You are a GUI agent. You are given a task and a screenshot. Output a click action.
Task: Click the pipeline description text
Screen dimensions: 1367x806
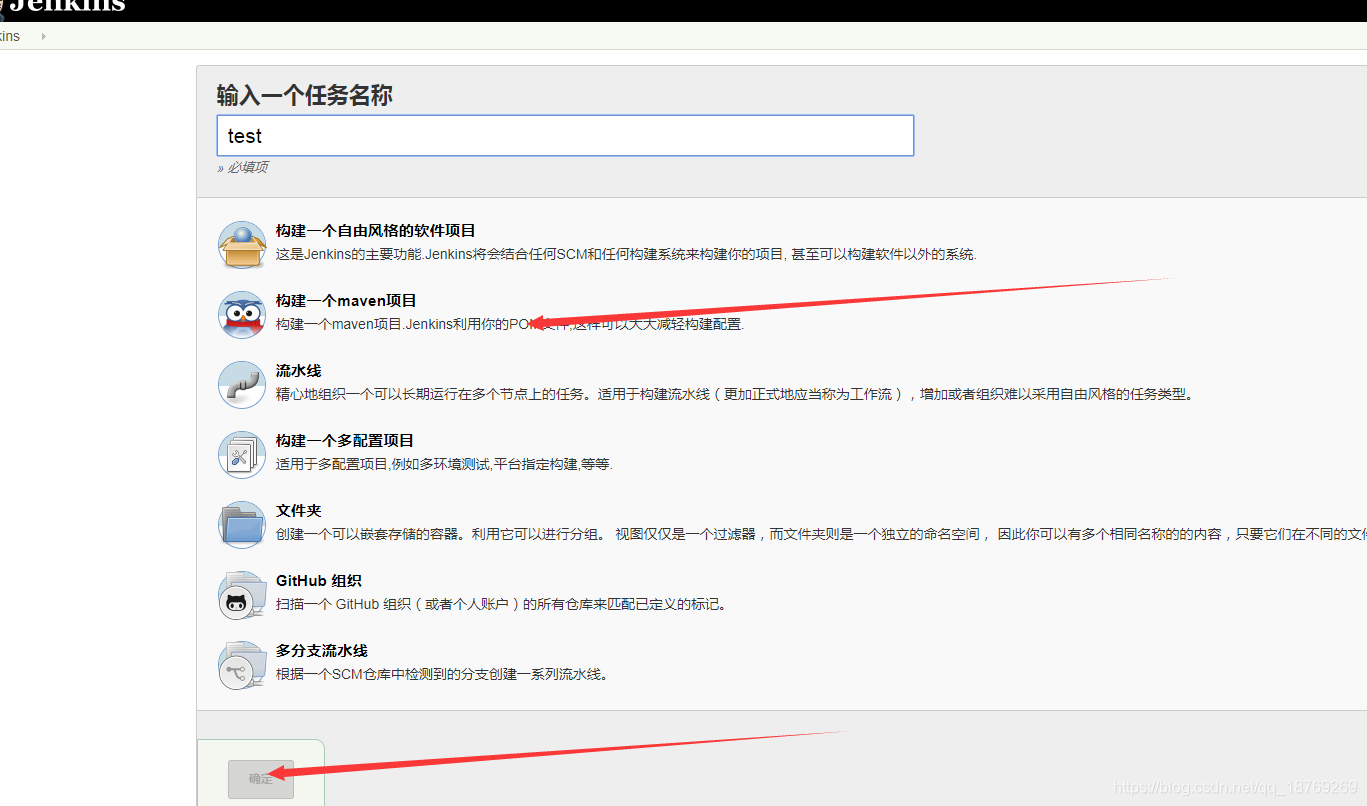(x=735, y=394)
